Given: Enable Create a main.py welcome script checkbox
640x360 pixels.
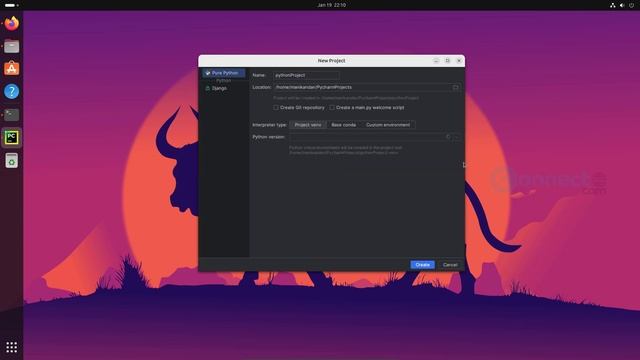Looking at the screenshot, I should (x=332, y=108).
